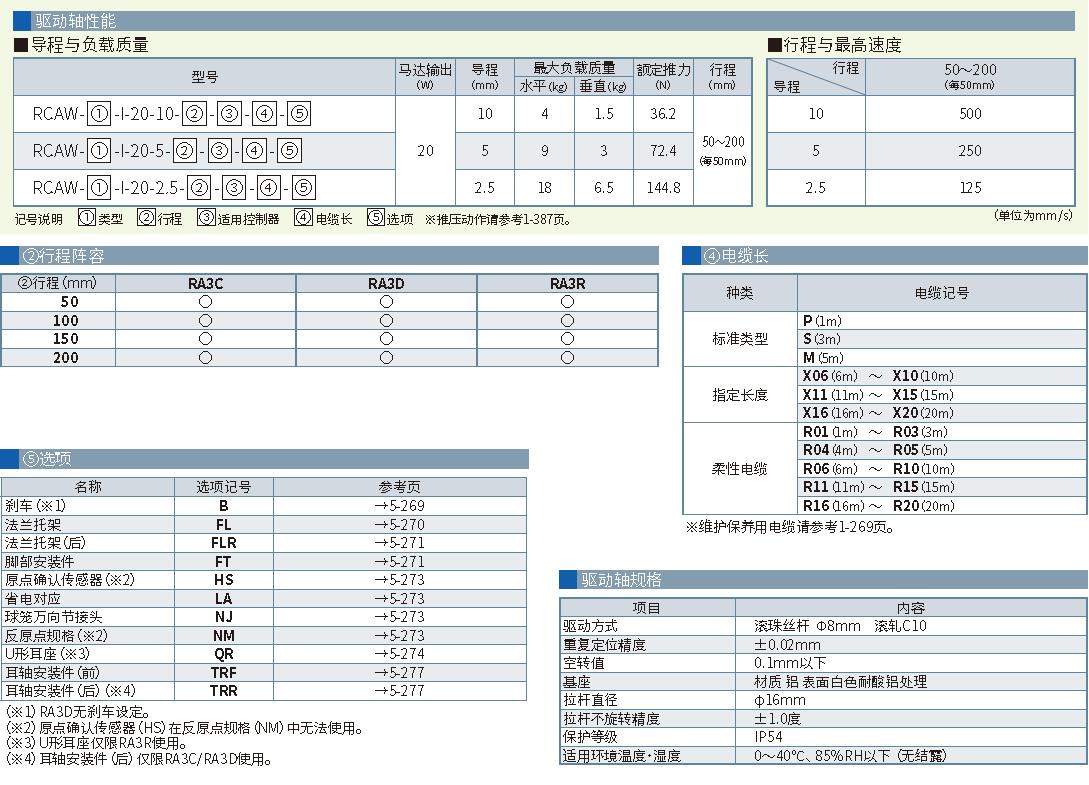Click page reference →5-270
The height and width of the screenshot is (785, 1089).
coord(399,524)
